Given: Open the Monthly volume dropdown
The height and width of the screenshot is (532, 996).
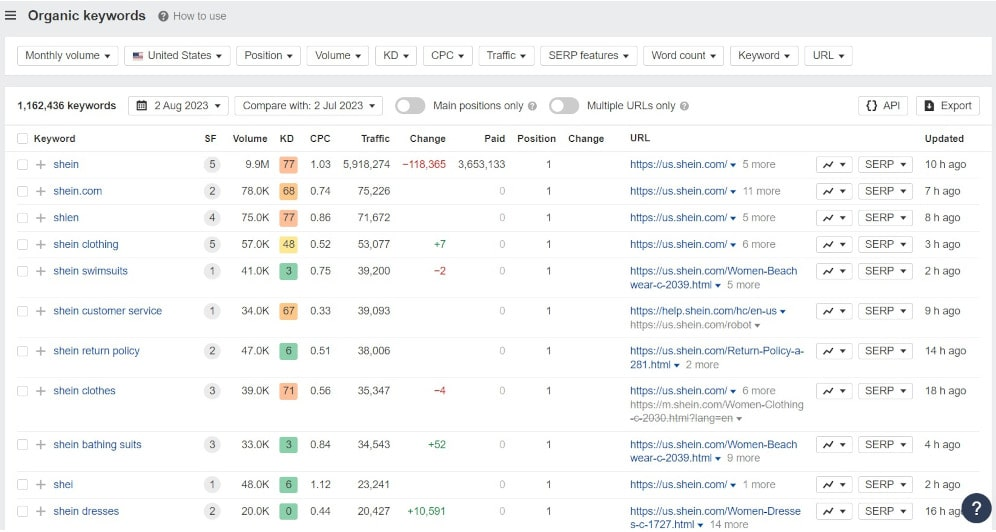Looking at the screenshot, I should click(67, 56).
